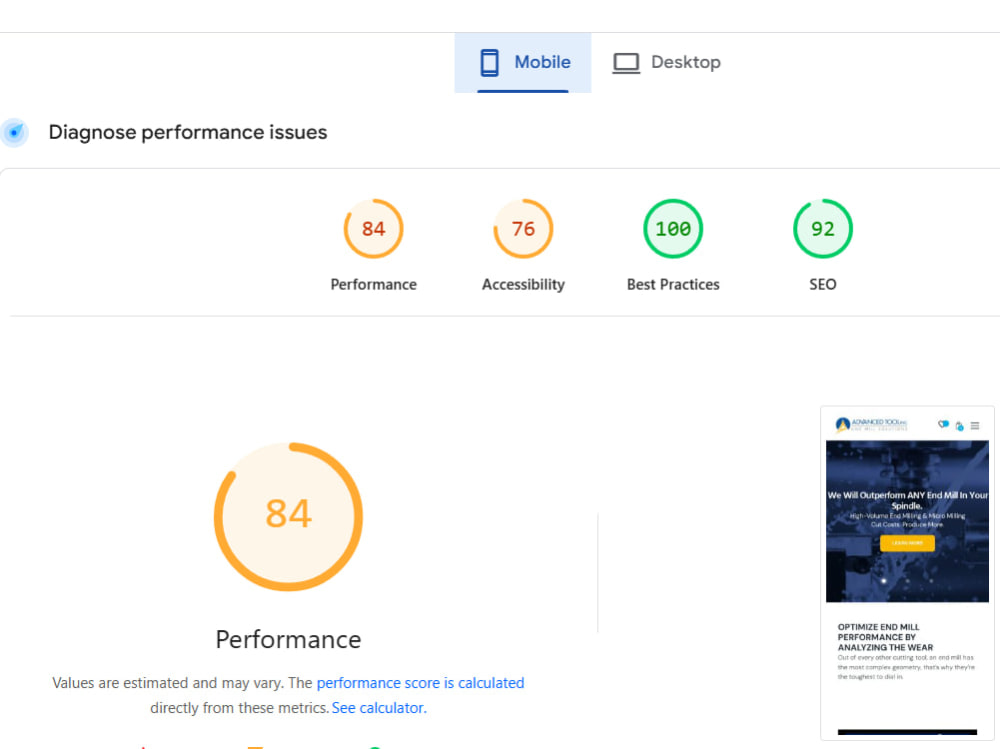Jump to Performance score gauge 84
Image resolution: width=1000 pixels, height=749 pixels.
(373, 228)
